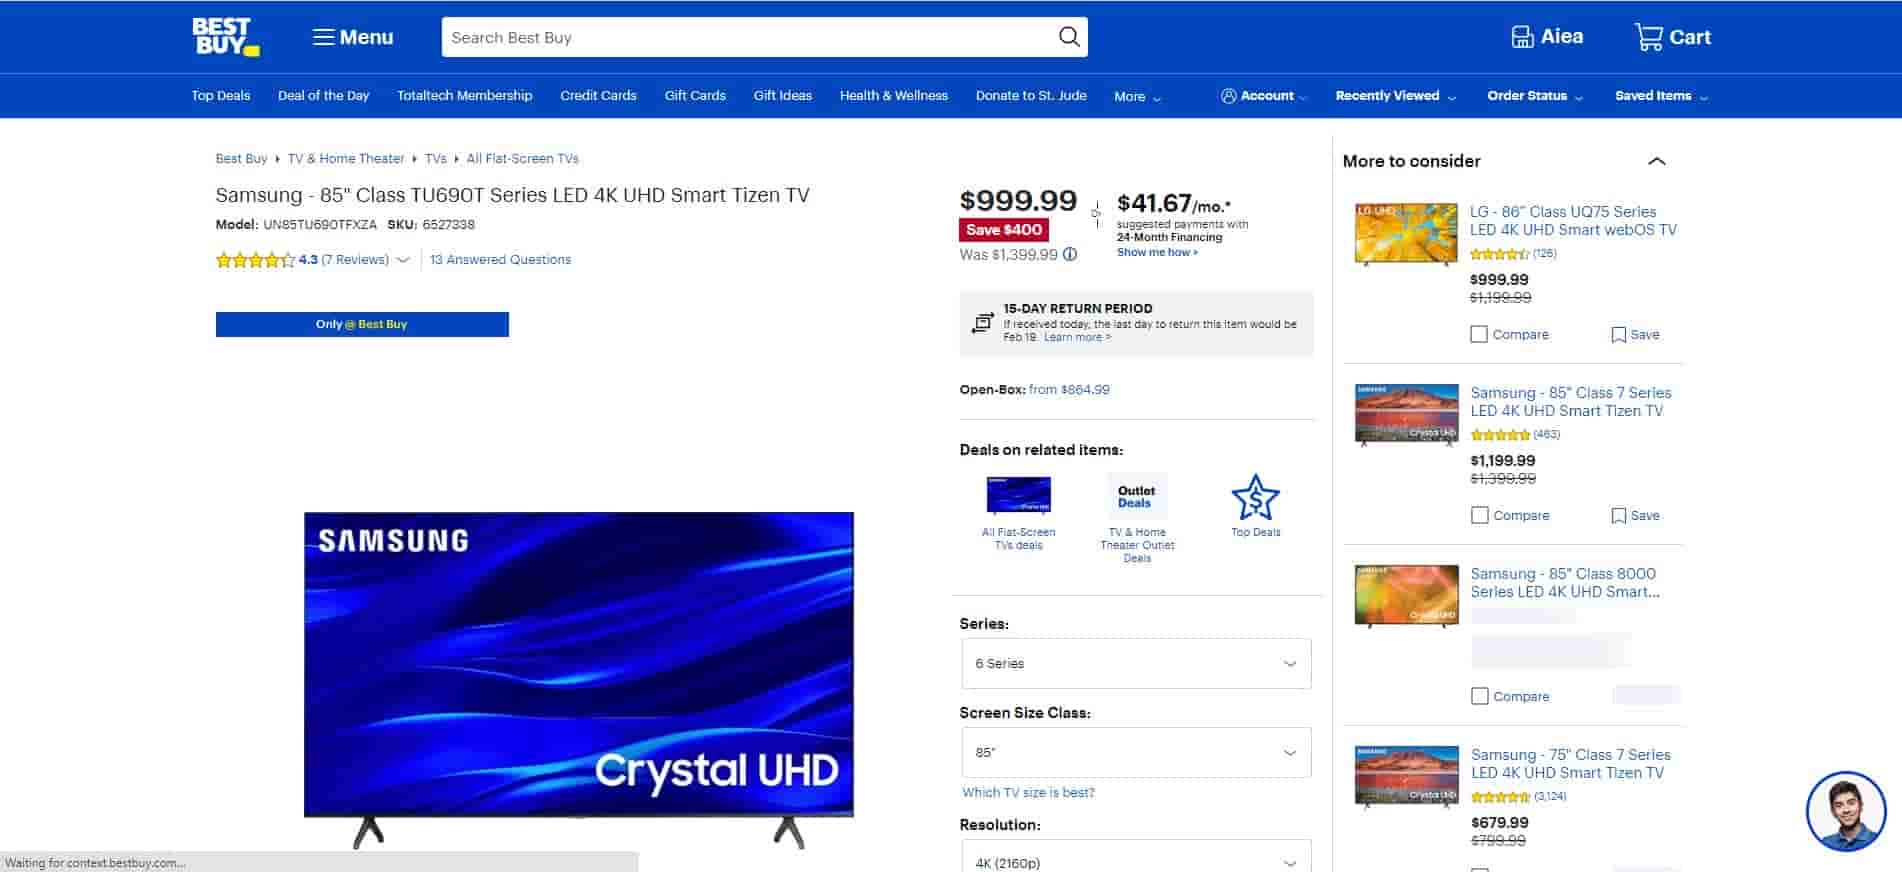Open the Series dropdown showing 6 Series
Screen dimensions: 1902x872
[1136, 664]
